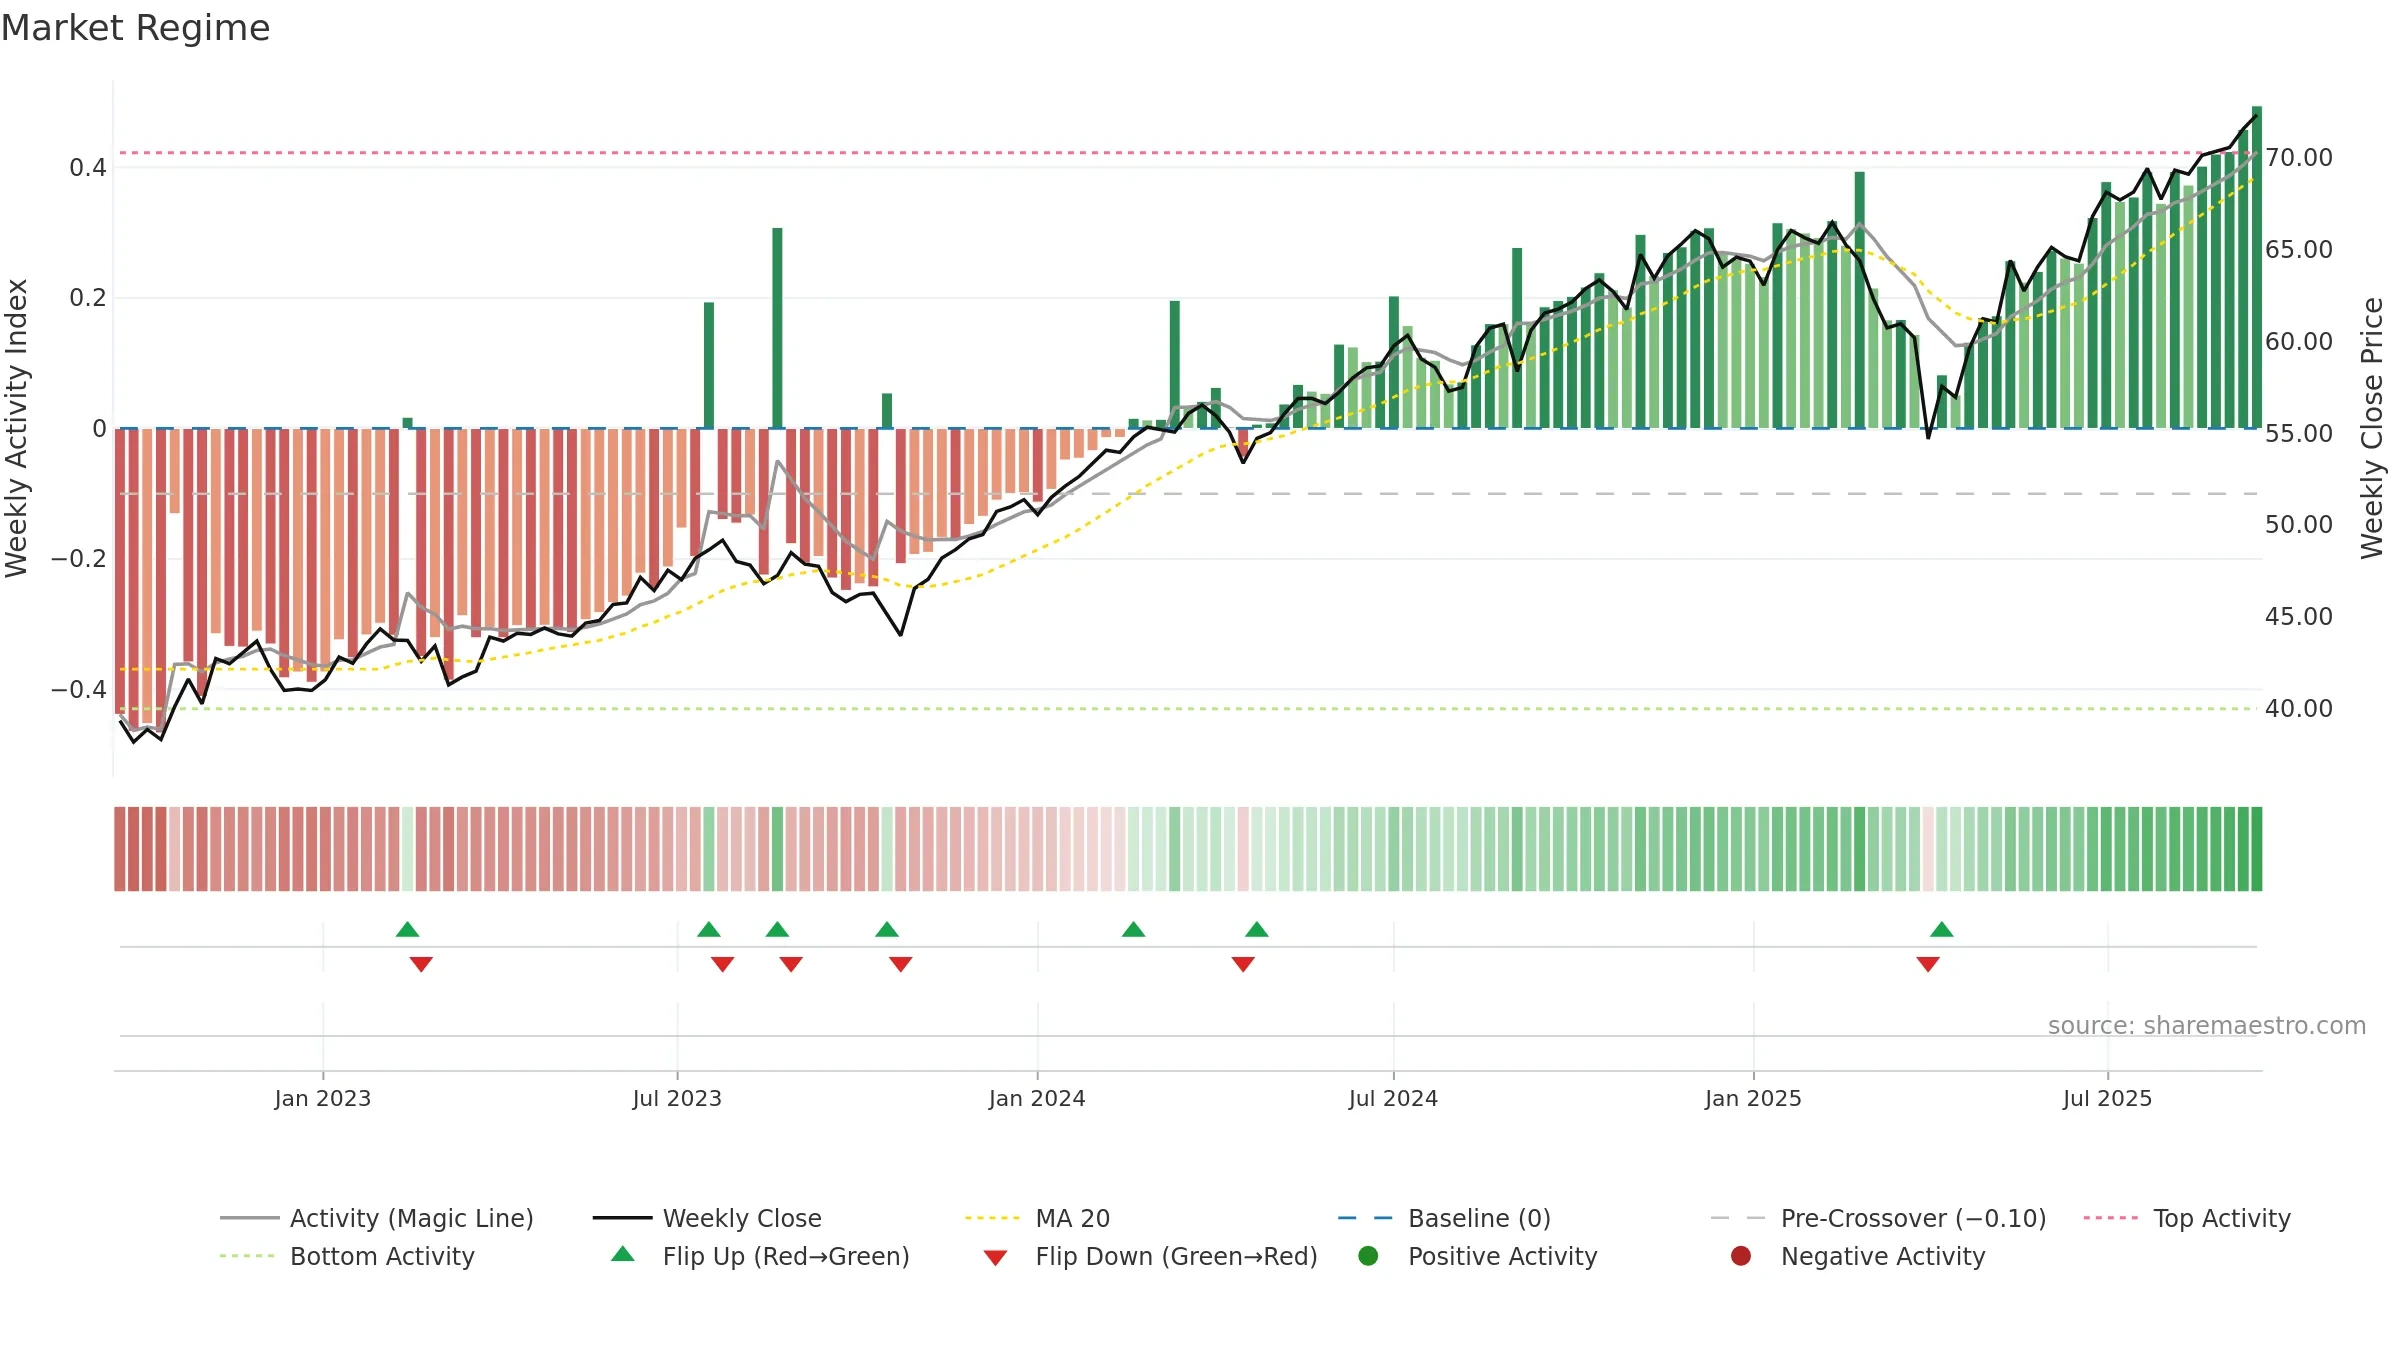
Task: Select Flip Down triangle in 2025
Action: pos(1928,964)
